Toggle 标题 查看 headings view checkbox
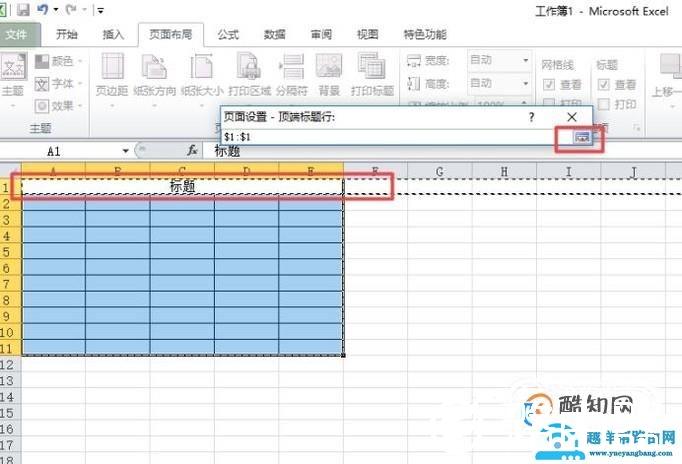This screenshot has width=682, height=464. [604, 84]
